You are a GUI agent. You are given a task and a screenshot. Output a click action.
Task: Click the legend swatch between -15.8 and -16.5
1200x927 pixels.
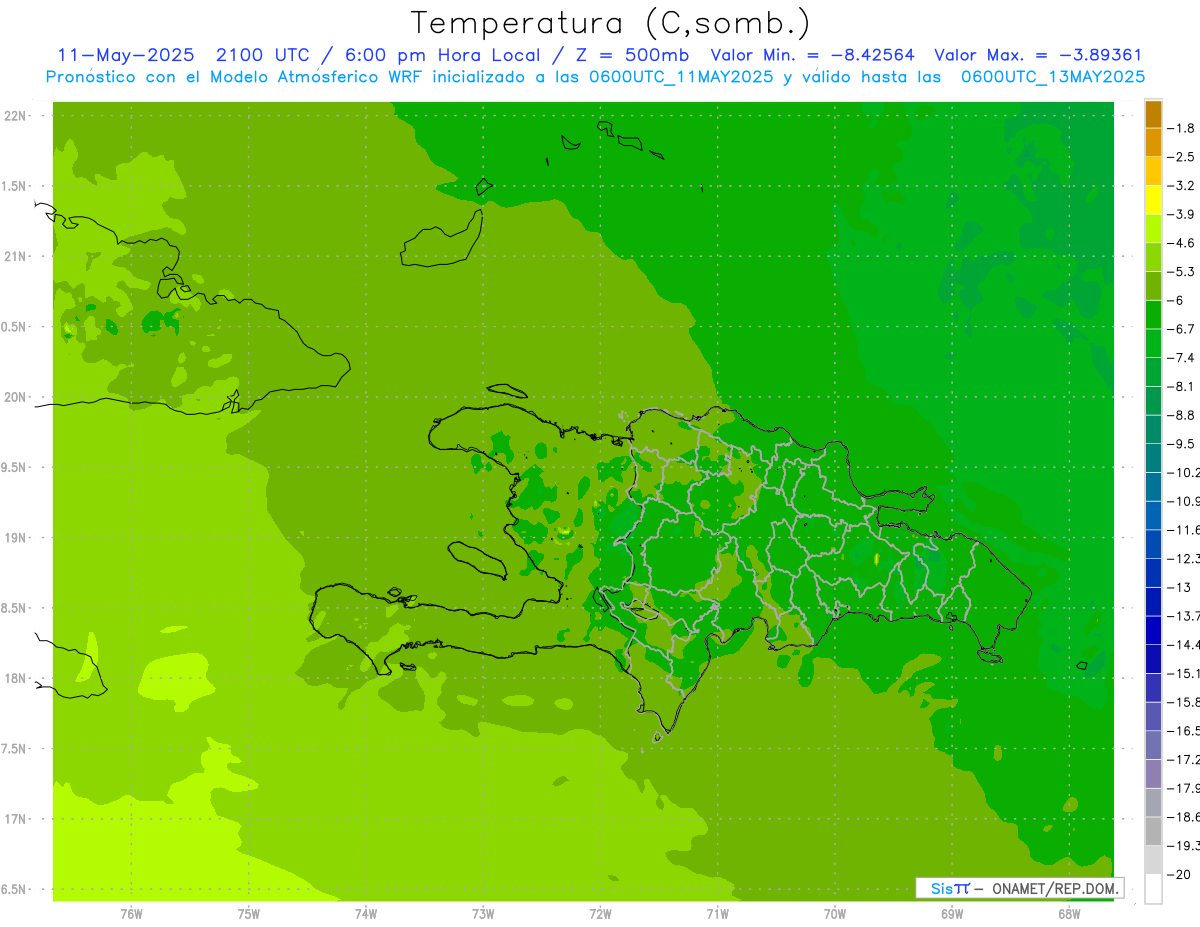tap(1153, 716)
